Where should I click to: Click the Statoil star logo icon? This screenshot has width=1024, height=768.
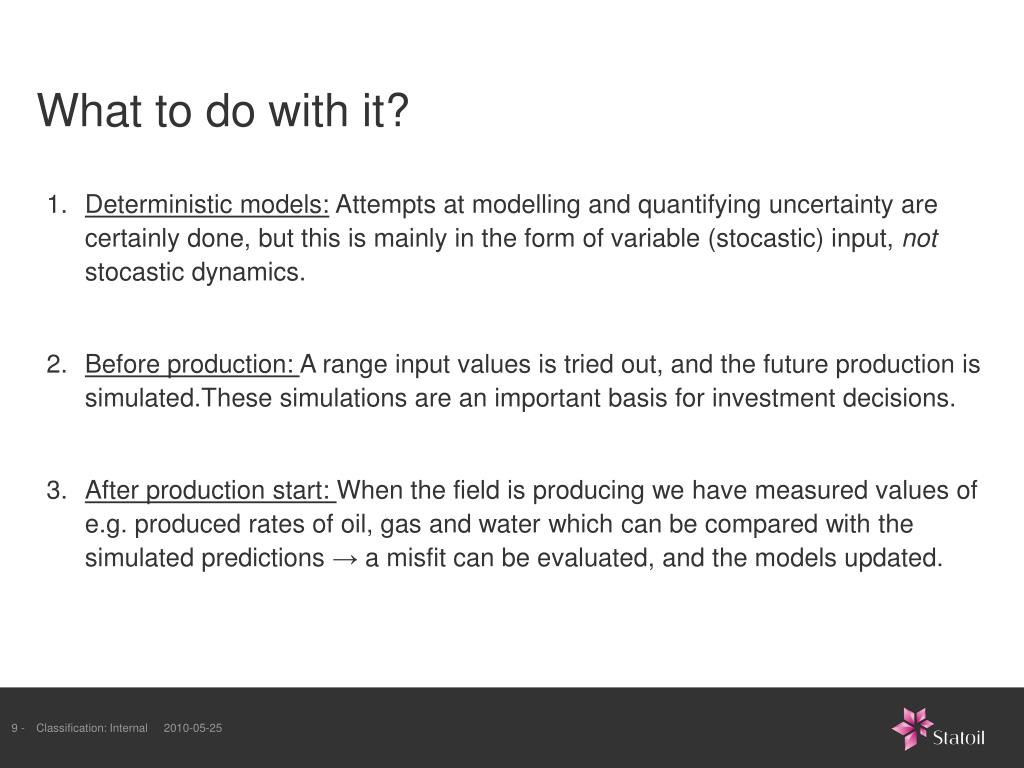(x=912, y=728)
